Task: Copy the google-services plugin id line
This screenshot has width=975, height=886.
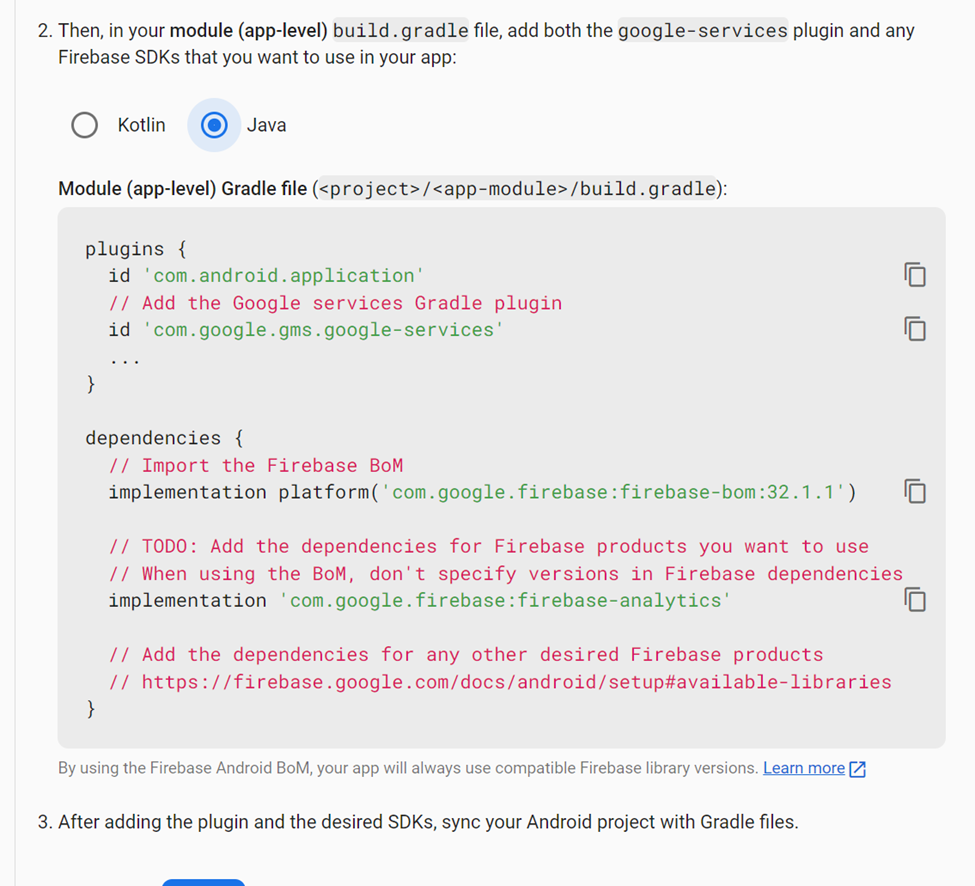Action: pyautogui.click(x=915, y=329)
